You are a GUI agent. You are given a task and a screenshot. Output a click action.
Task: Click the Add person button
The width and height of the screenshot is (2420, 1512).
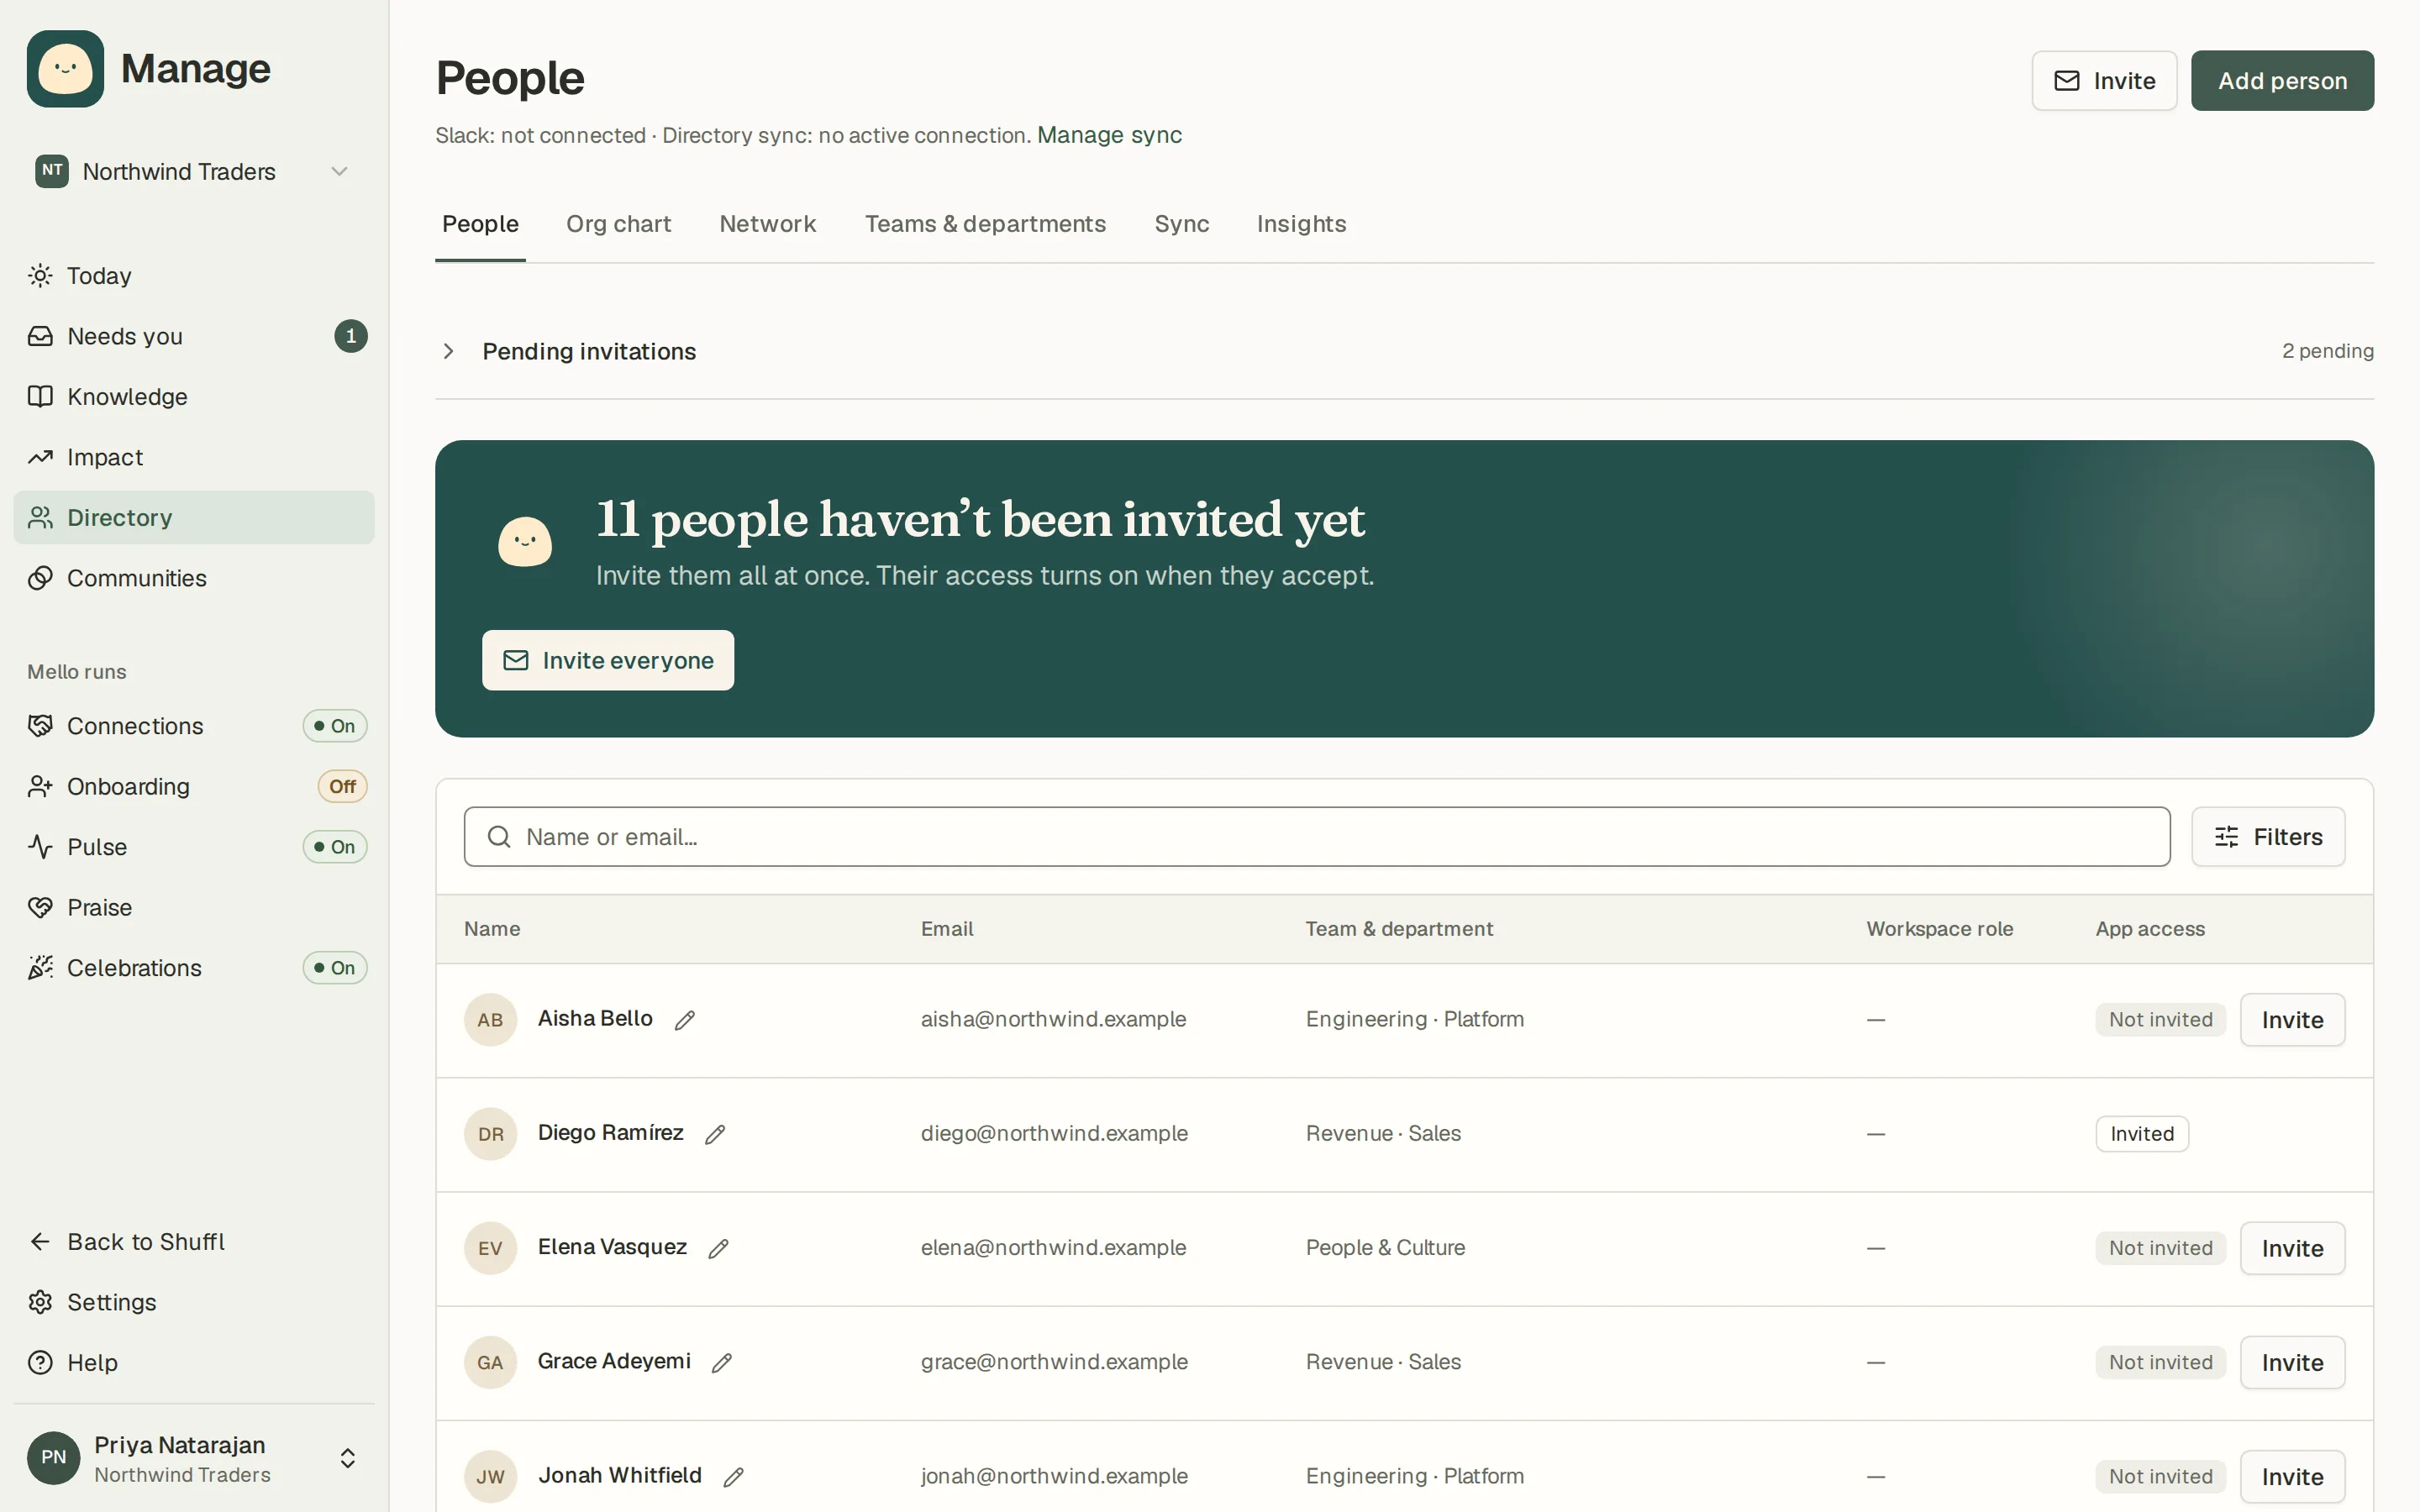[x=2282, y=81]
